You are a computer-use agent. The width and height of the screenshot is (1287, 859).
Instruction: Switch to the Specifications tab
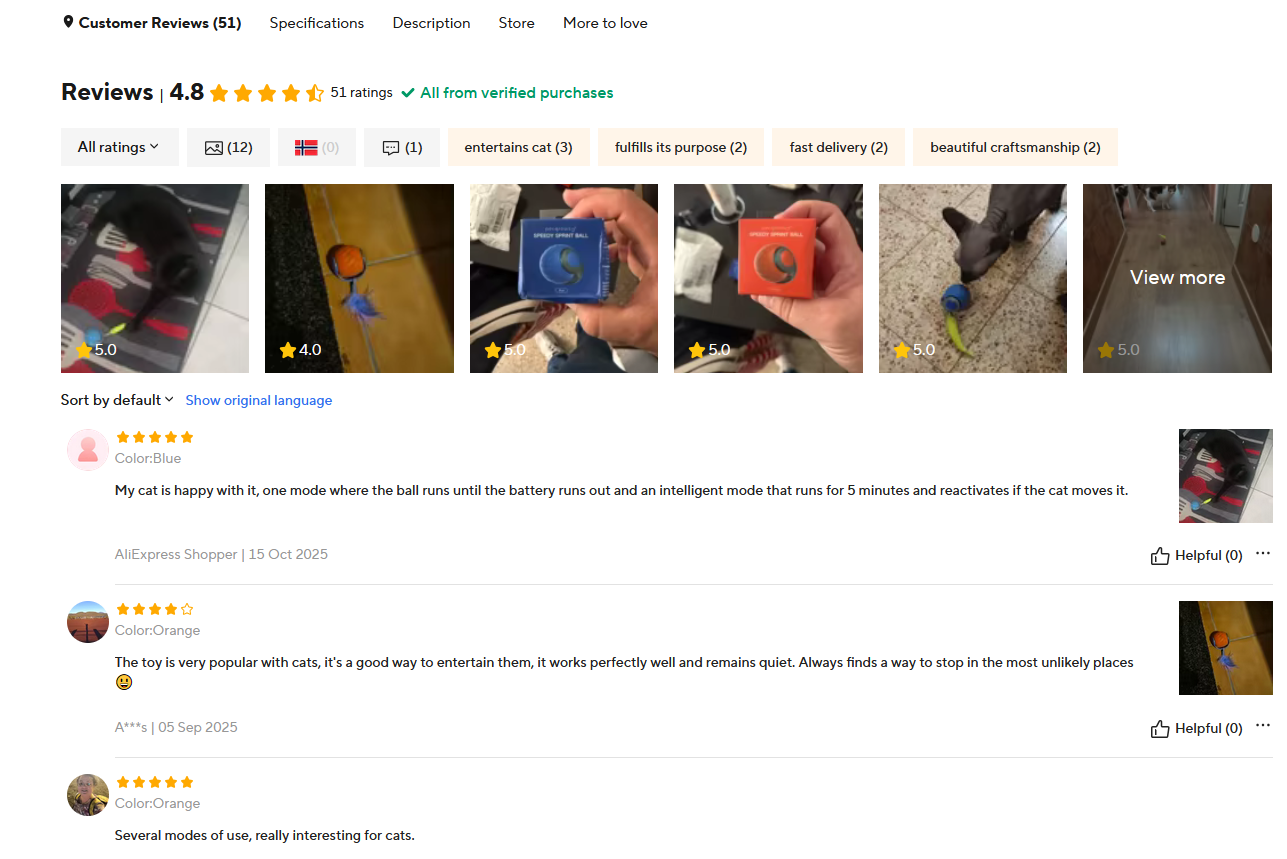[317, 23]
